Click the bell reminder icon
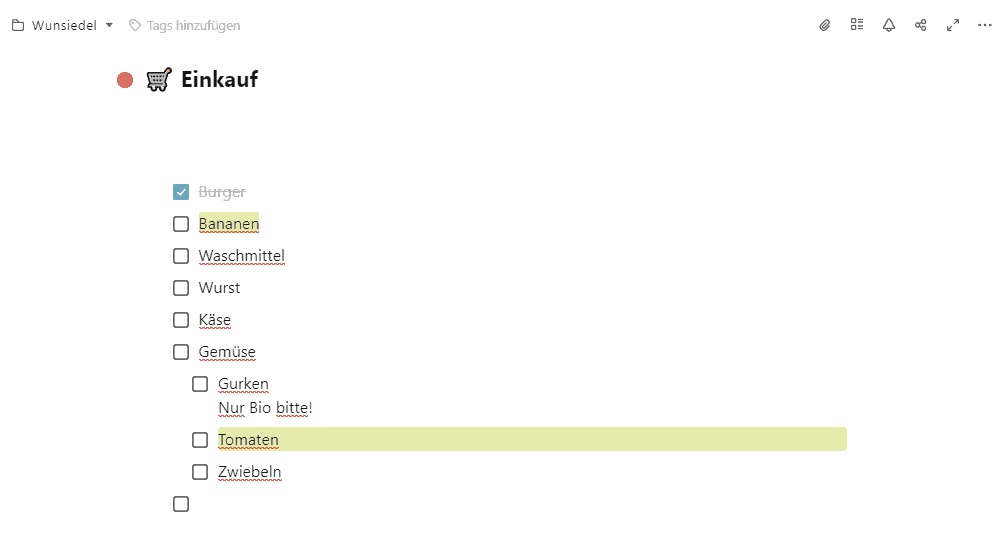Image resolution: width=998 pixels, height=549 pixels. [889, 25]
